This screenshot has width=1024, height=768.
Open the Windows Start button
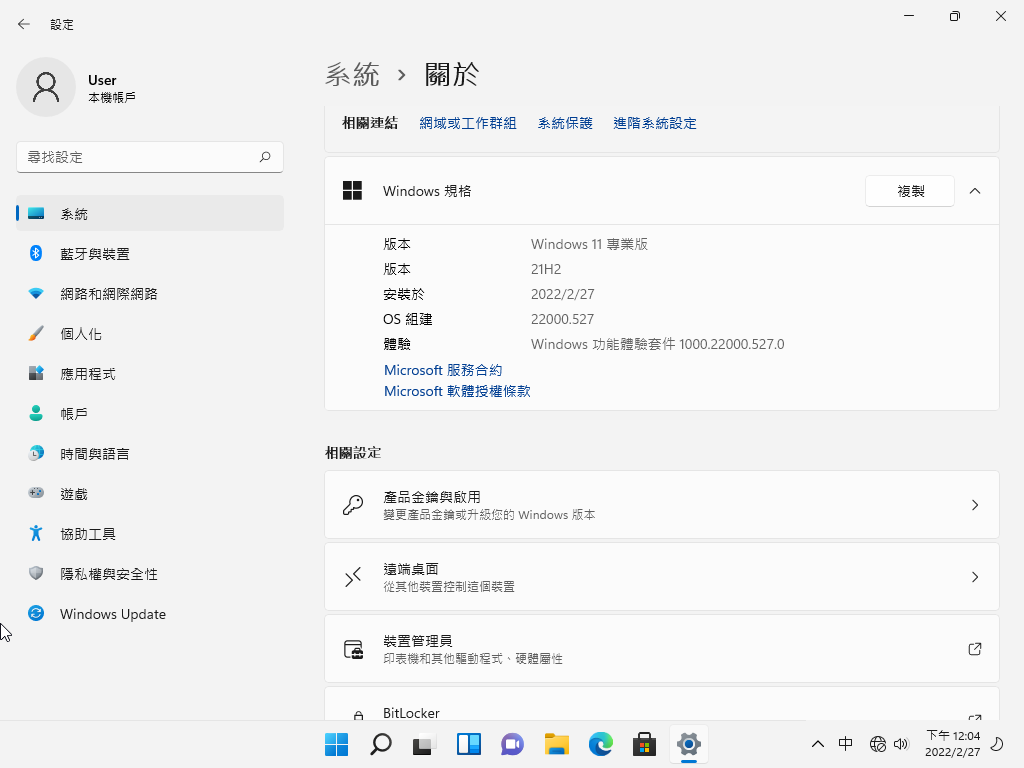(337, 744)
